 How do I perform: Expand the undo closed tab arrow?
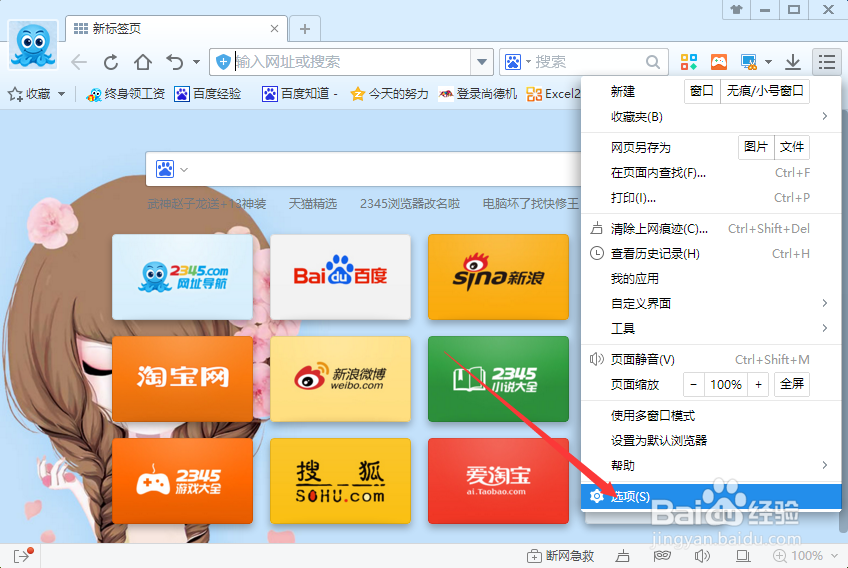click(x=196, y=62)
